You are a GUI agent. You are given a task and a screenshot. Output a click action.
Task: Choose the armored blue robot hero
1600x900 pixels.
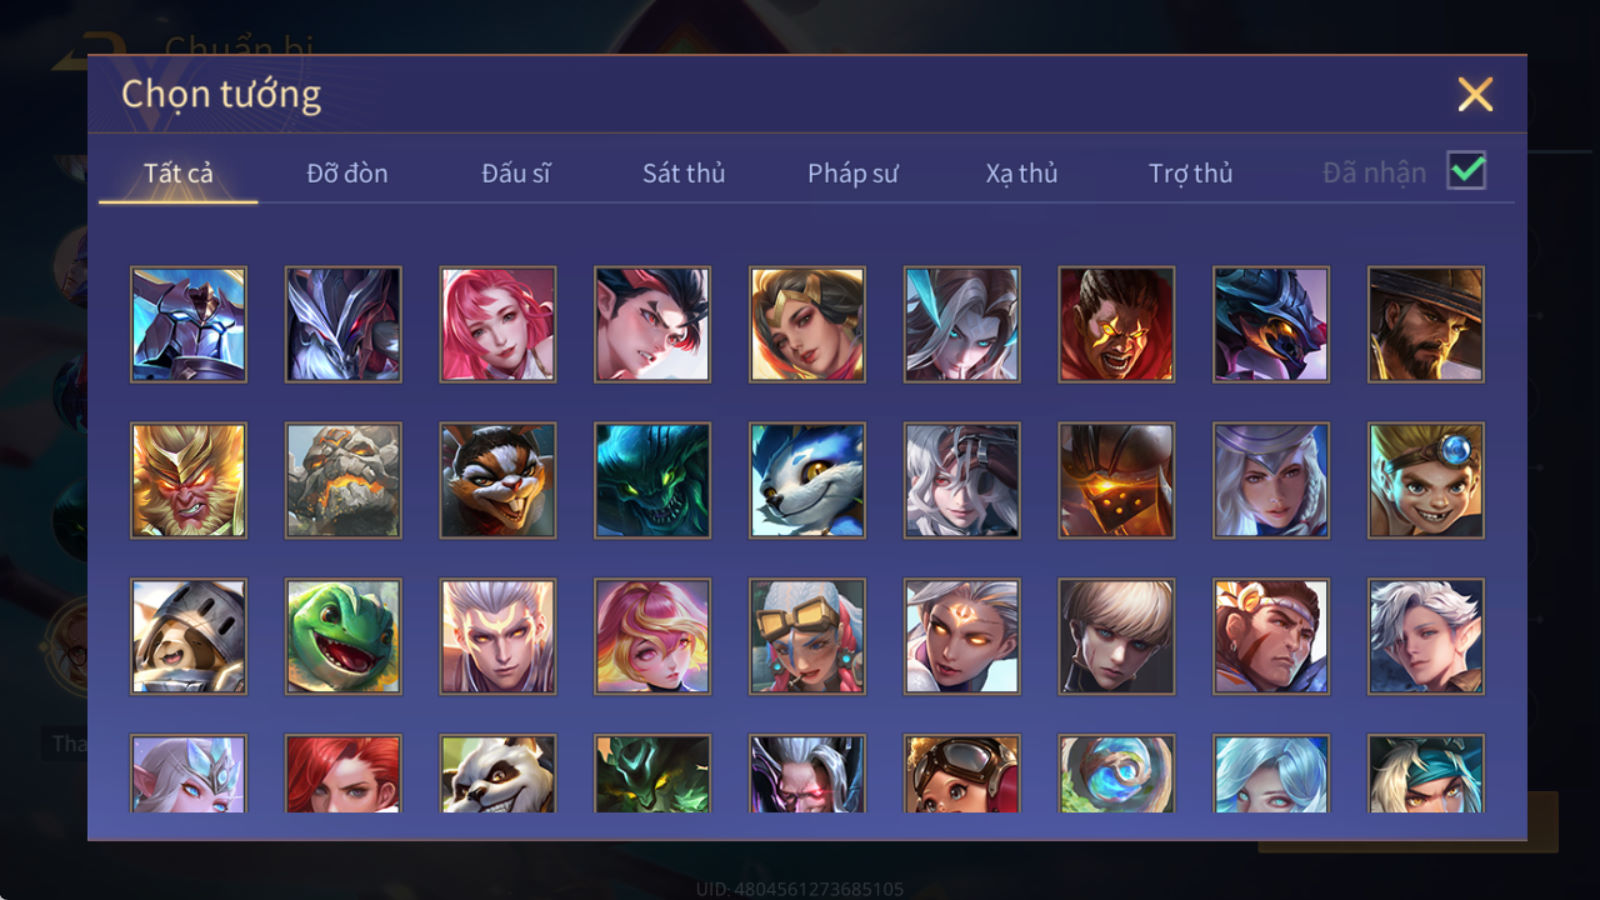(x=188, y=324)
